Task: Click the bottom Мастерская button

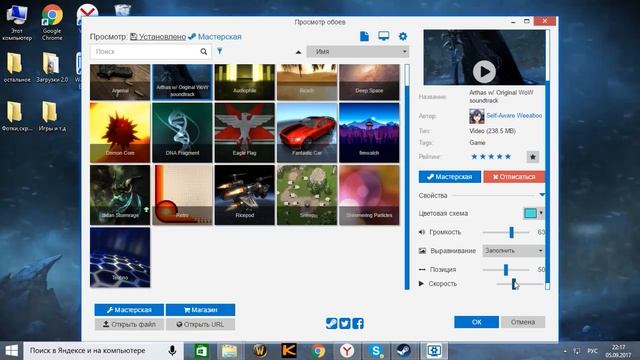Action: 129,310
